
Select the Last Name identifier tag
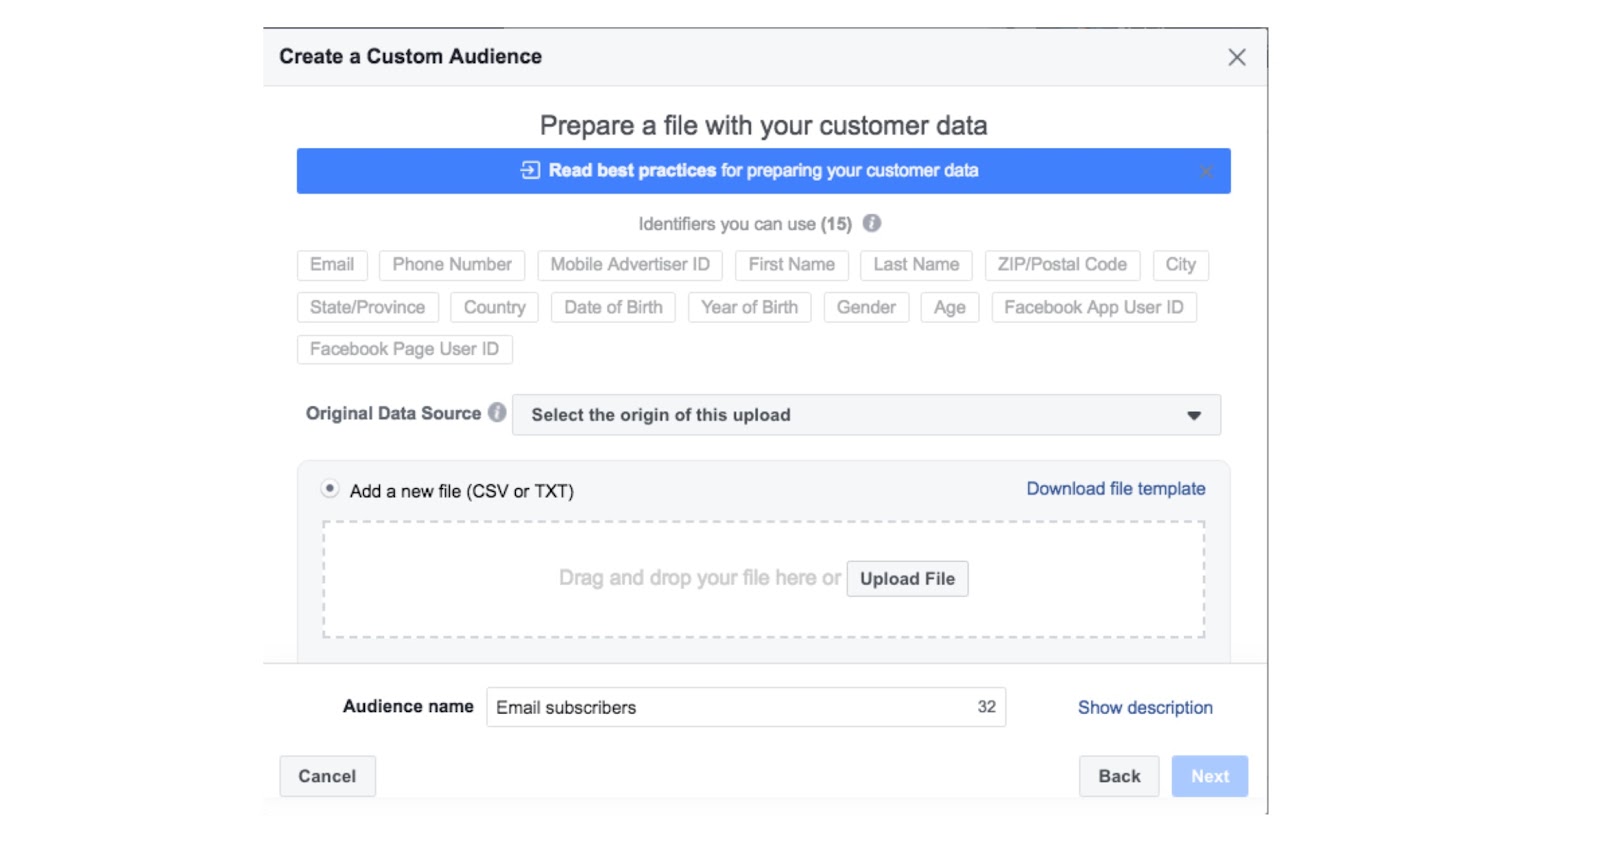coord(916,265)
